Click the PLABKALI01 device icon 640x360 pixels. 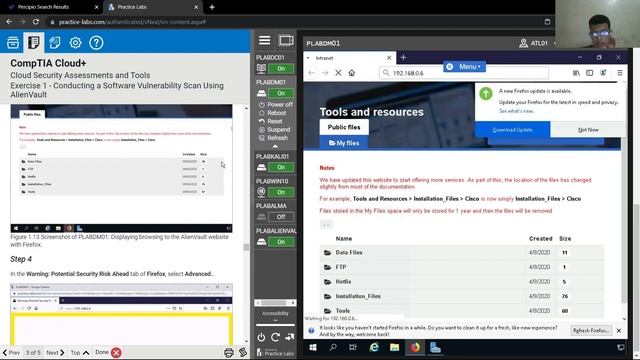pos(261,167)
